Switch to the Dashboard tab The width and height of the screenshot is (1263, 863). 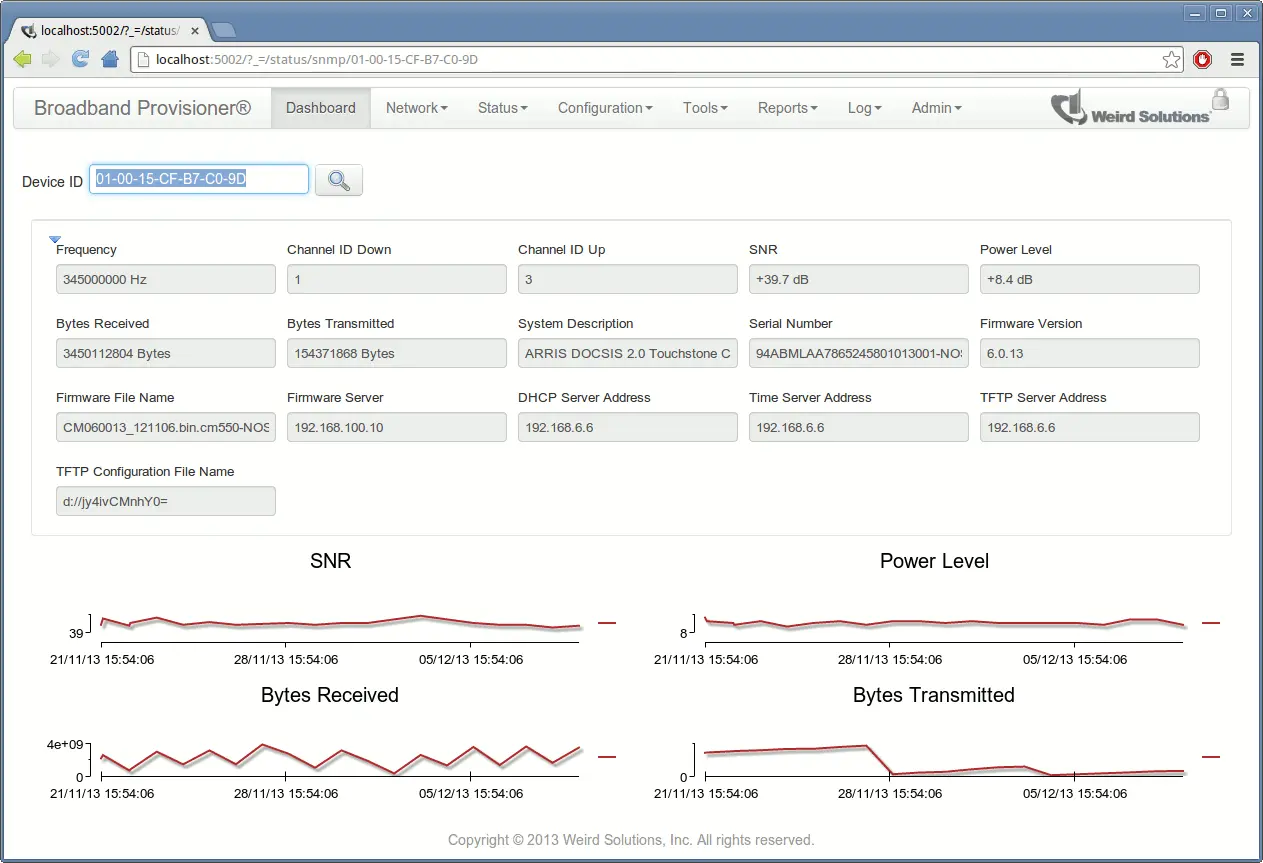coord(320,107)
